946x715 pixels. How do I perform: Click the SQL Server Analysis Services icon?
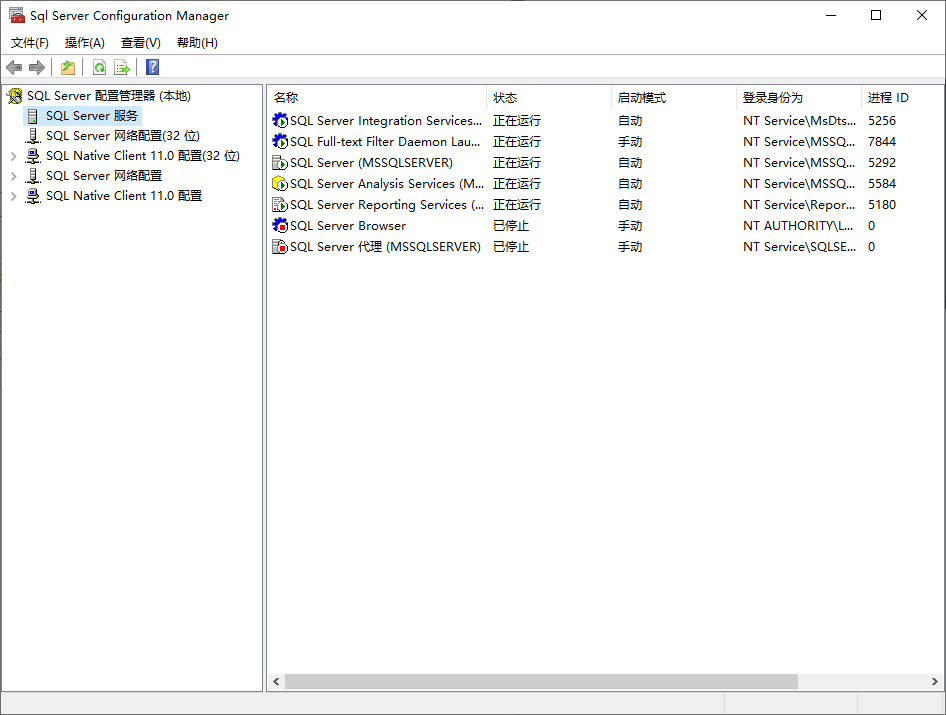tap(278, 183)
